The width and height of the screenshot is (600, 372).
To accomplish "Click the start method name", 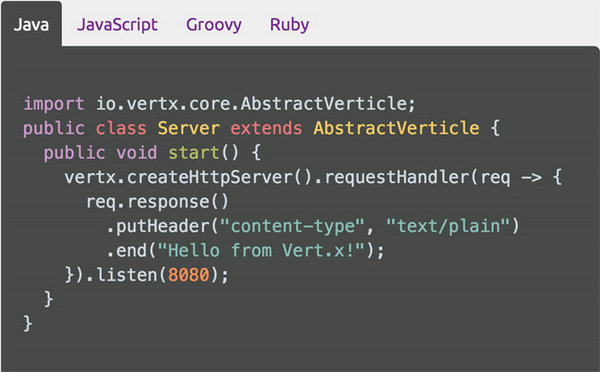I will (x=194, y=153).
